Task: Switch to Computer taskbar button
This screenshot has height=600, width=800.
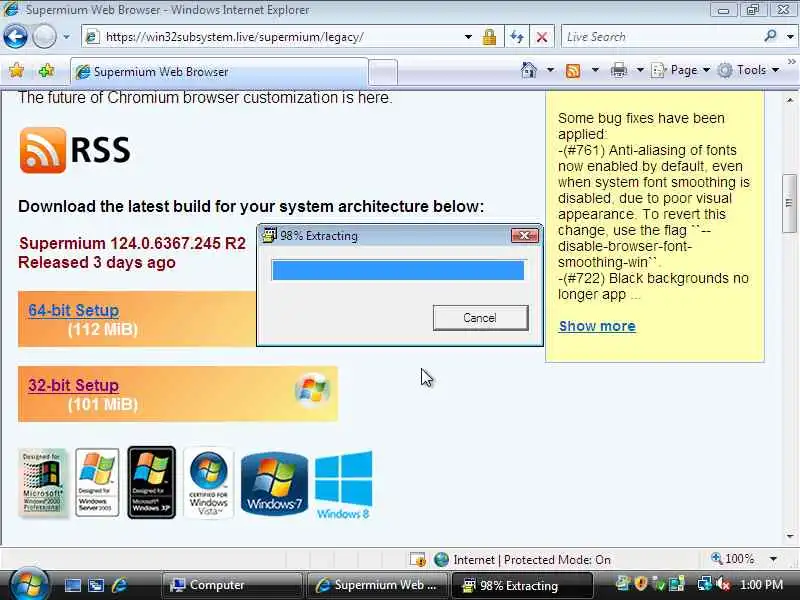Action: click(x=232, y=585)
